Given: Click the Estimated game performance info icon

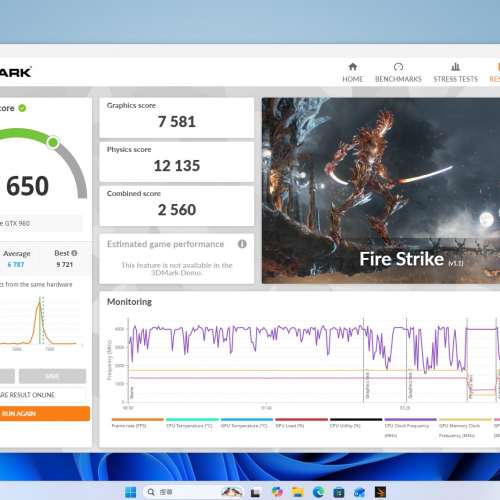Looking at the screenshot, I should click(242, 244).
